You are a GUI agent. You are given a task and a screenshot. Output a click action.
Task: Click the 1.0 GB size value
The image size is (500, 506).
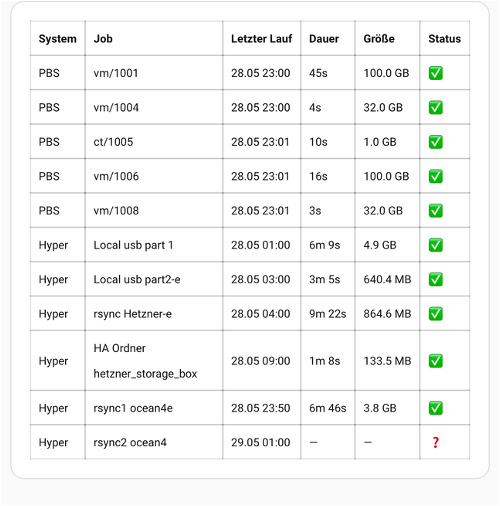(x=380, y=142)
